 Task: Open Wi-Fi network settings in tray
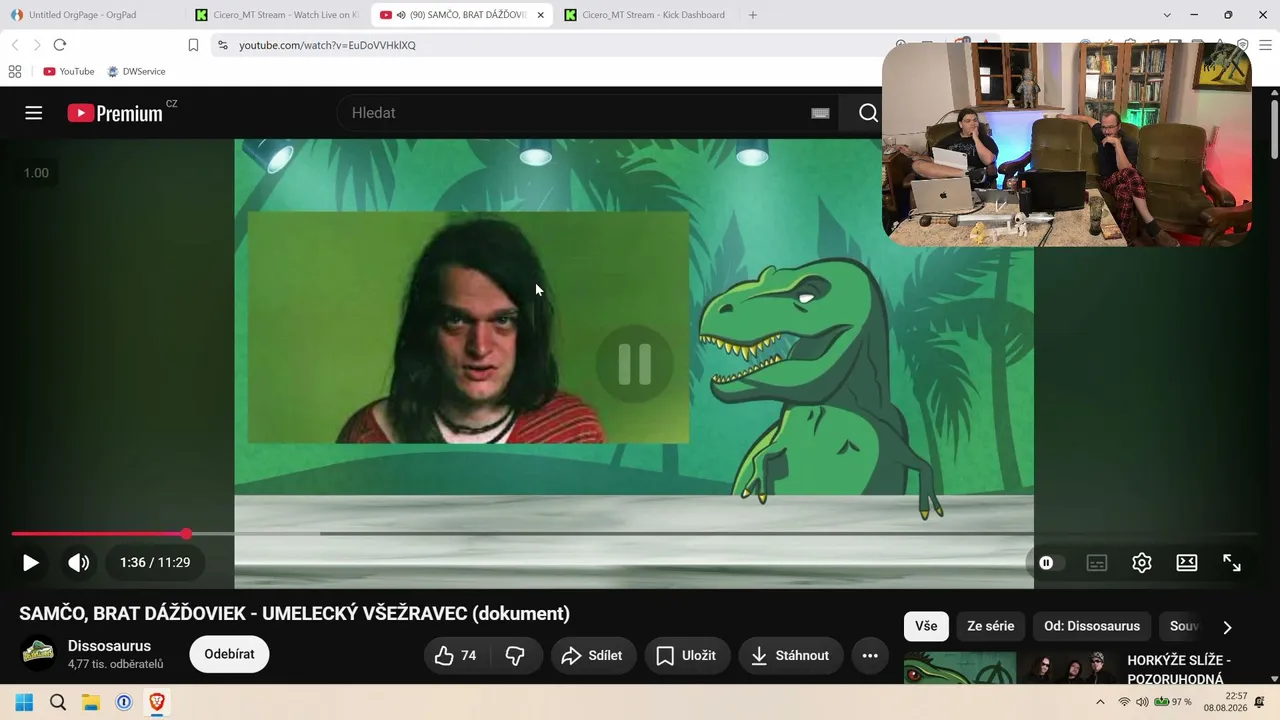pyautogui.click(x=1124, y=702)
